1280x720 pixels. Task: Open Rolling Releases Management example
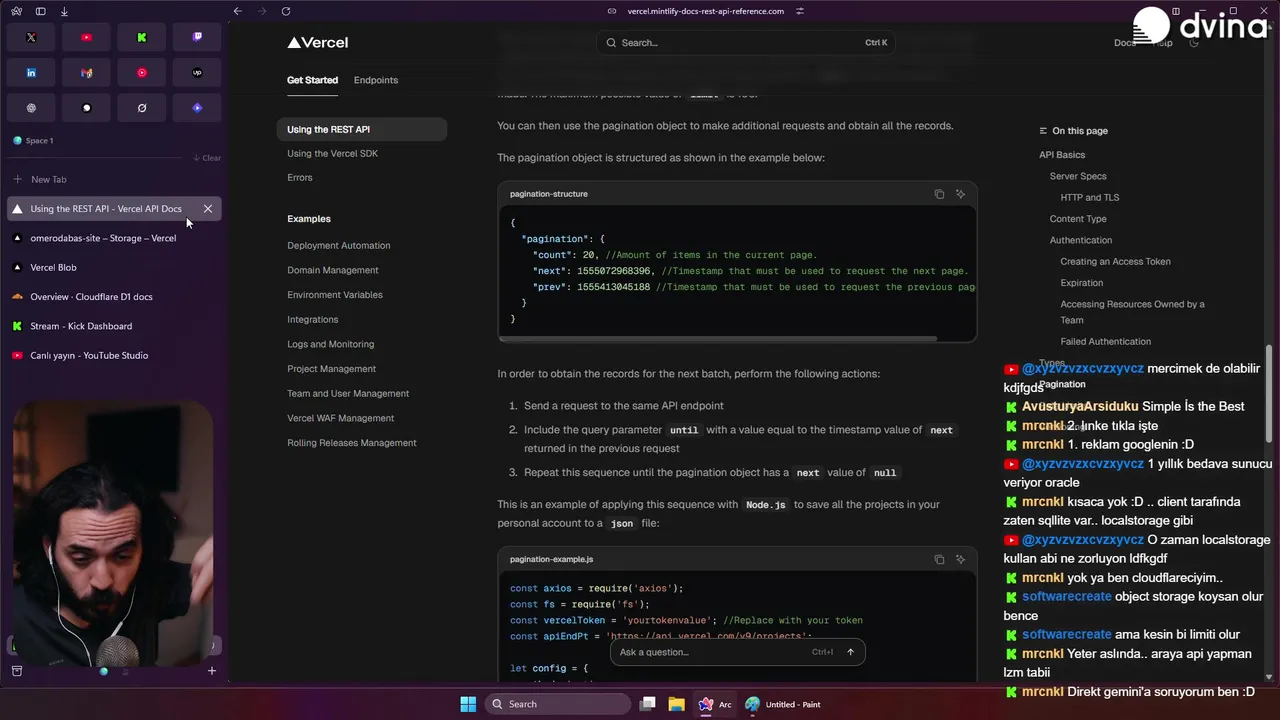point(352,443)
